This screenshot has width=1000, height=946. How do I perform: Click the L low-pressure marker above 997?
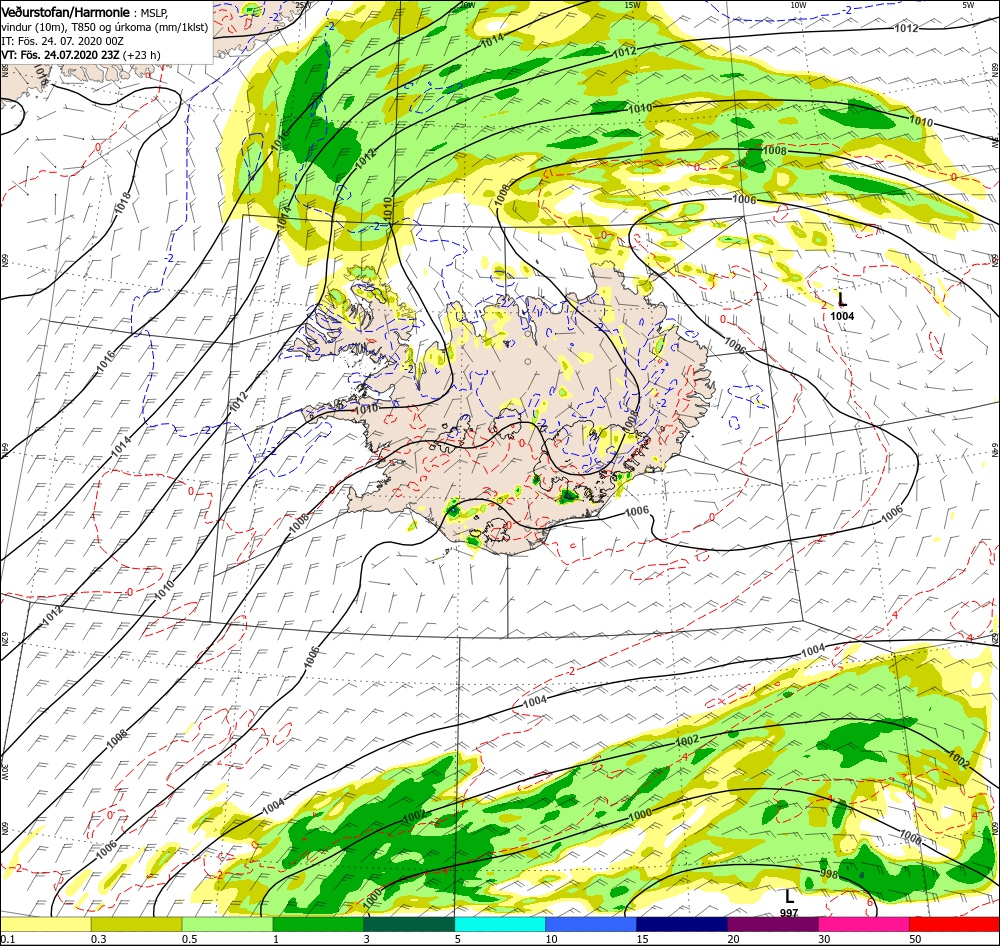[x=790, y=896]
